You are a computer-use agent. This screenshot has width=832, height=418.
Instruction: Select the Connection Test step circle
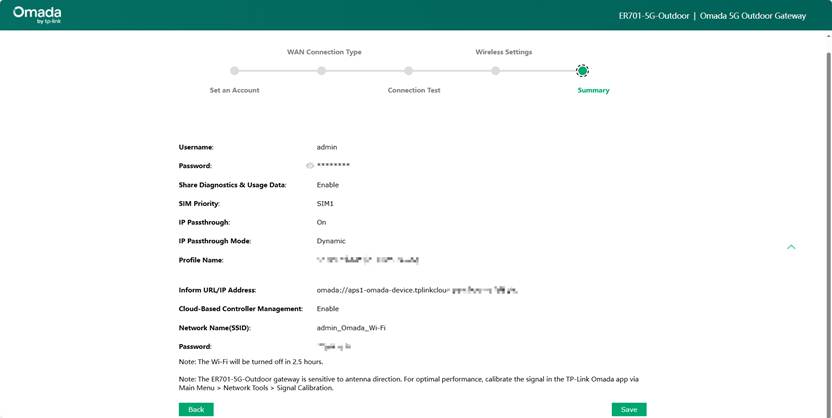(x=408, y=71)
